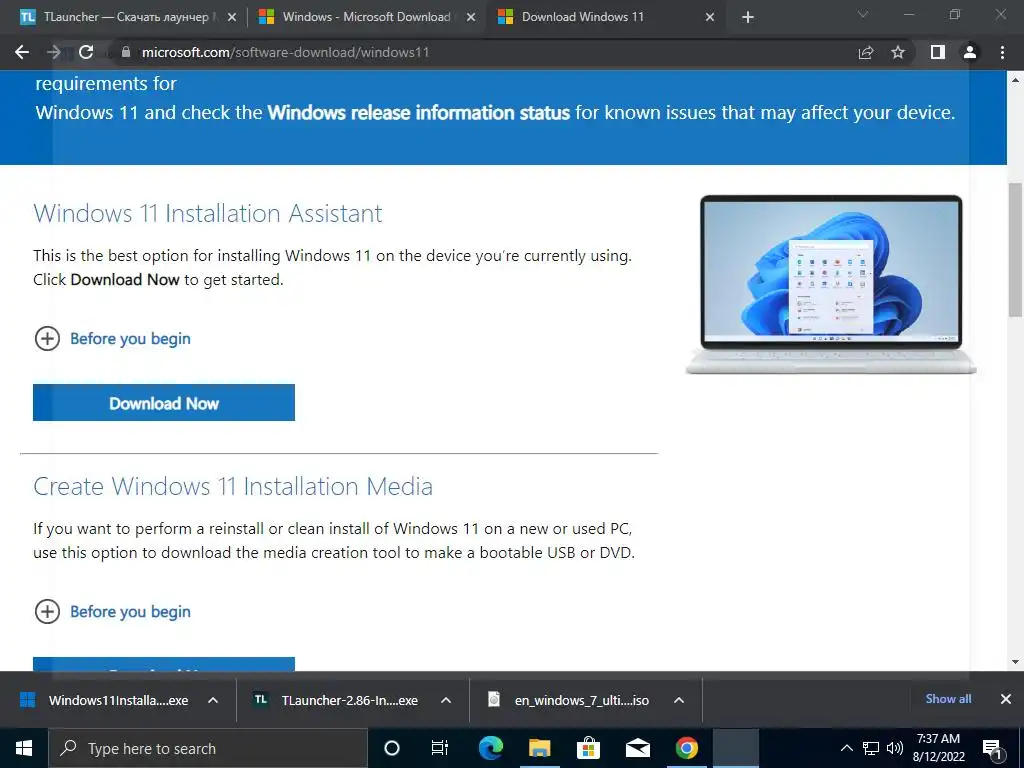Click Download Now for Installation Assistant
Screen dimensions: 1024x768
click(x=164, y=403)
